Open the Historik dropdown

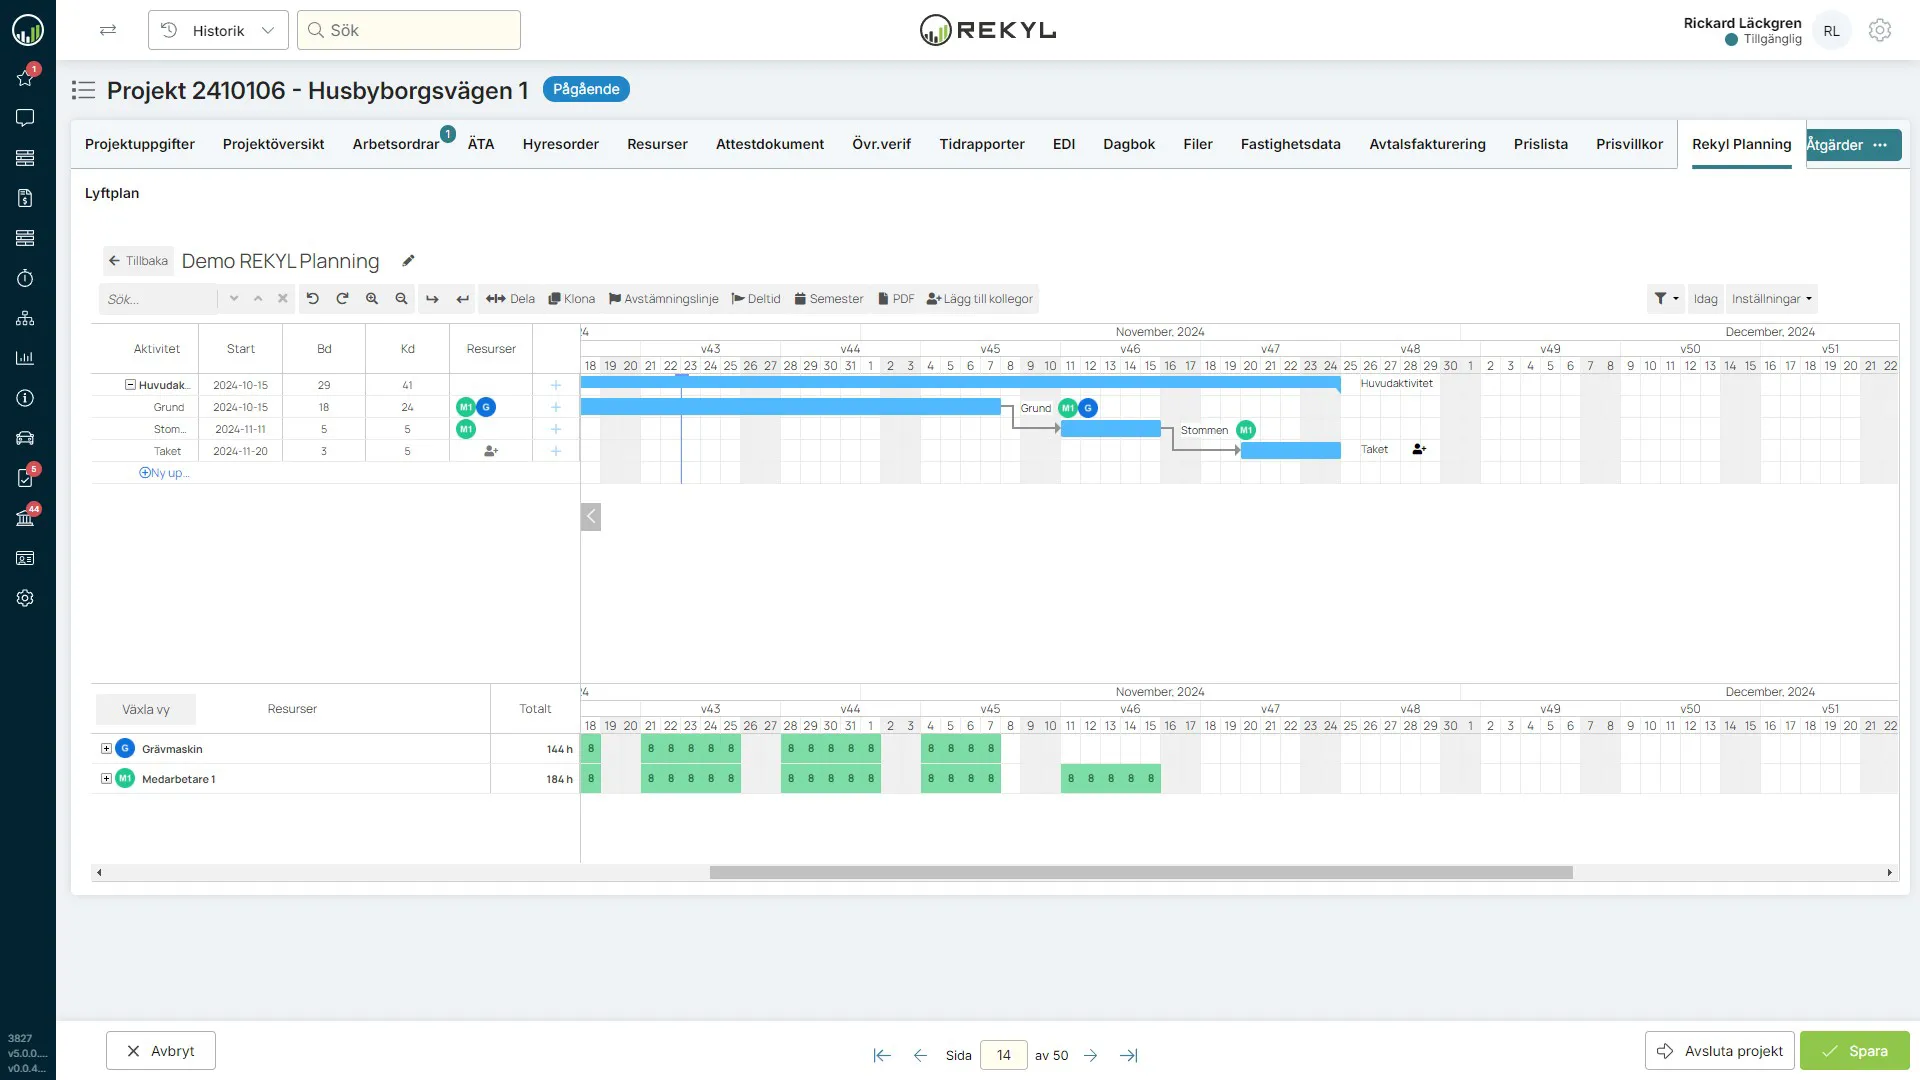click(x=218, y=30)
